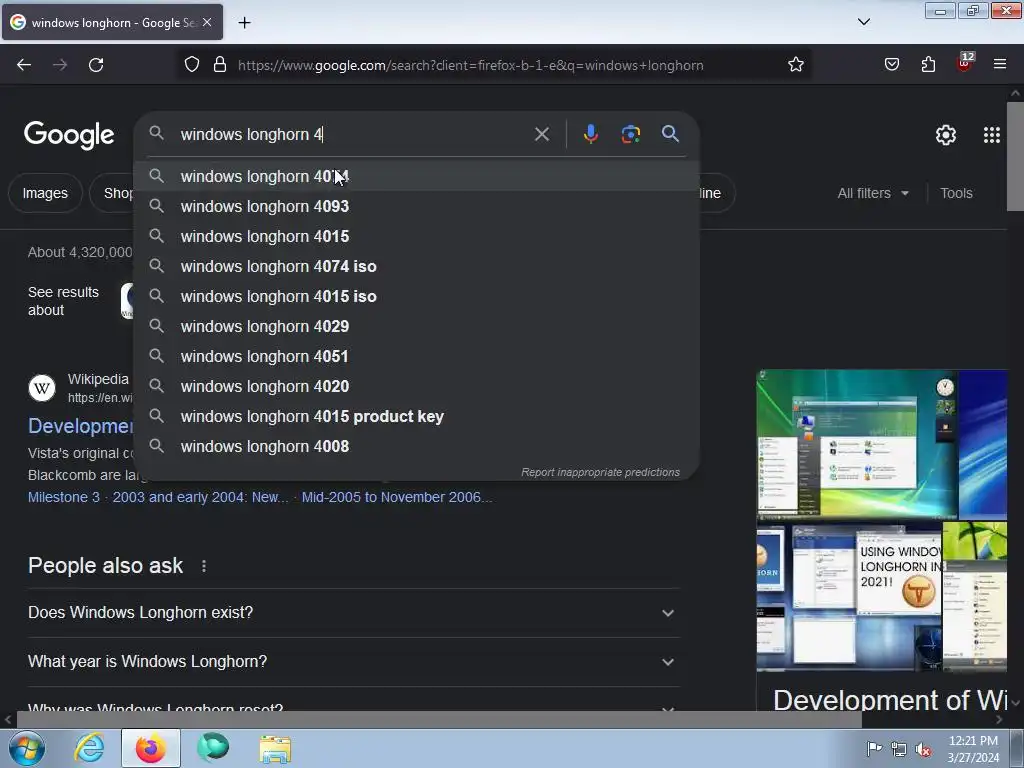Search by image with the camera icon
1024x768 pixels.
click(630, 134)
